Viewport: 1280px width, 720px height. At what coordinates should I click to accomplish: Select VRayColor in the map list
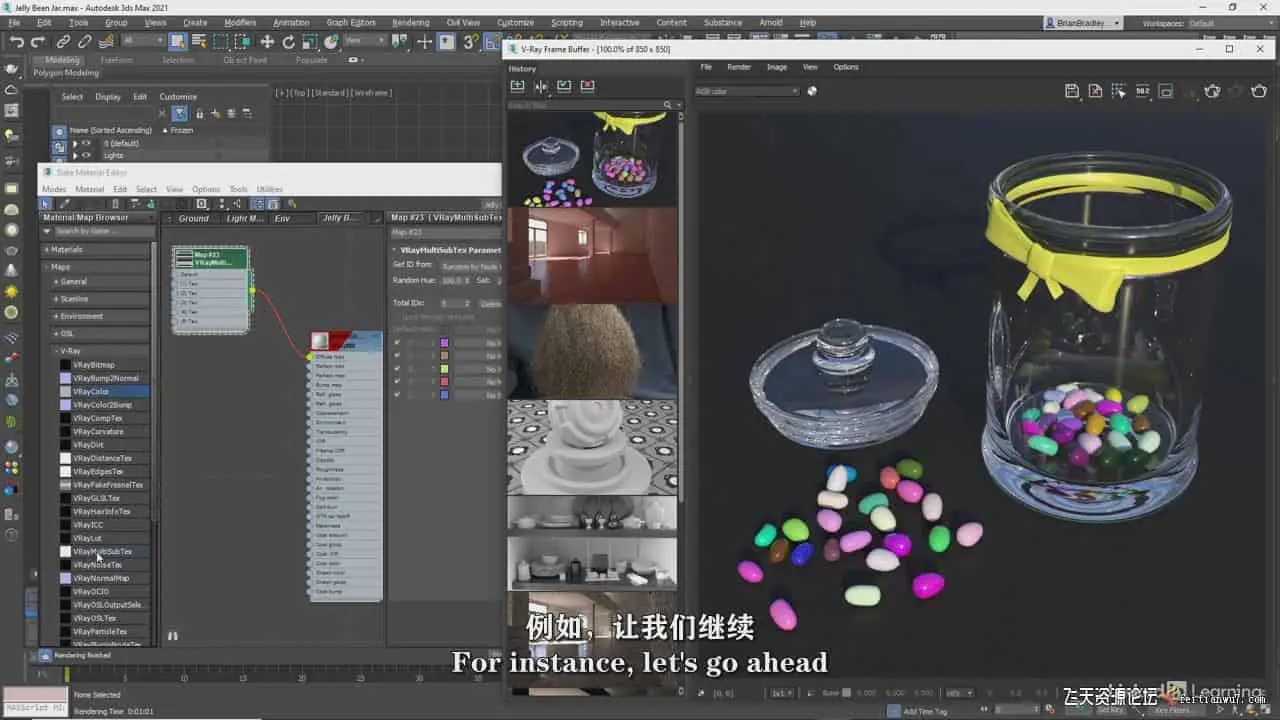[91, 392]
